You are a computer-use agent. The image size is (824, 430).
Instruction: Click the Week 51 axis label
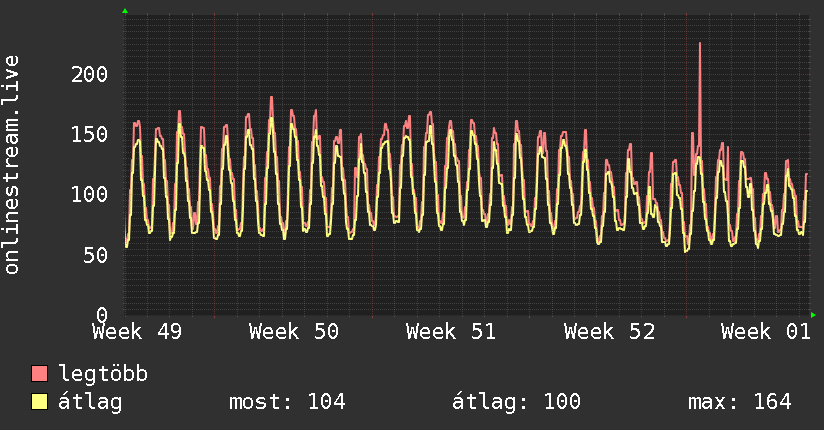point(451,332)
